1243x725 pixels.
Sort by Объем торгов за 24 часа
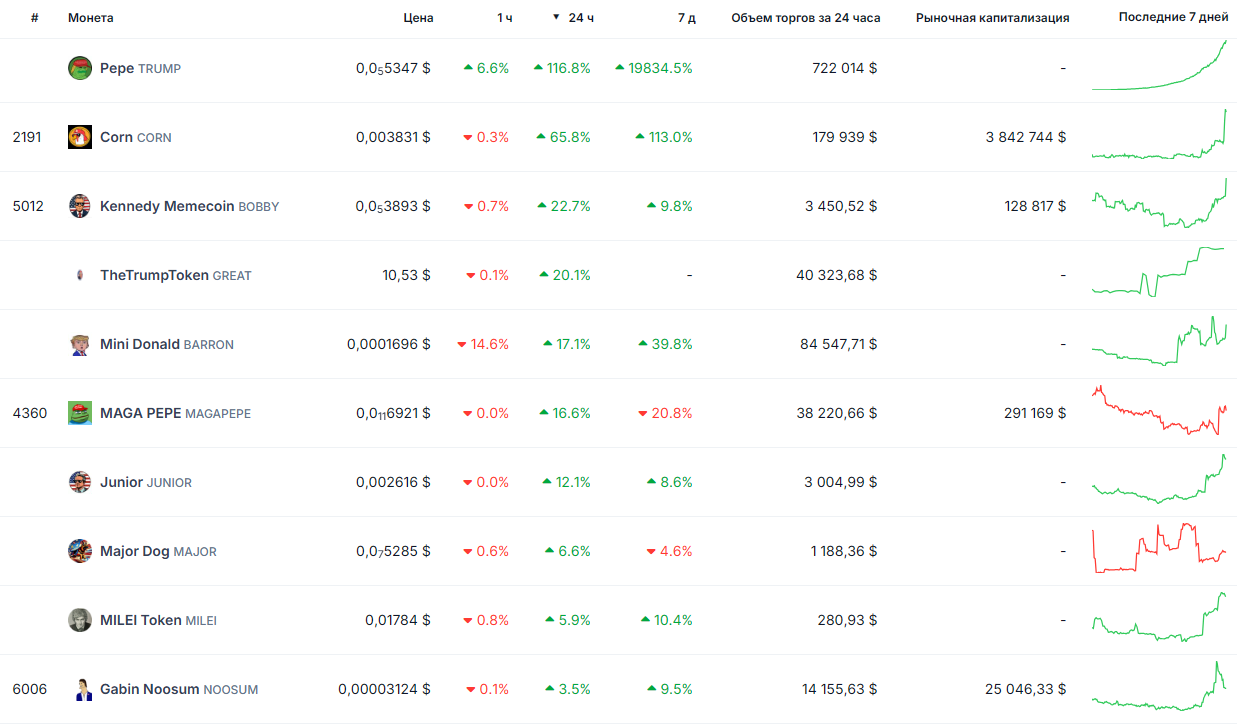coord(806,18)
